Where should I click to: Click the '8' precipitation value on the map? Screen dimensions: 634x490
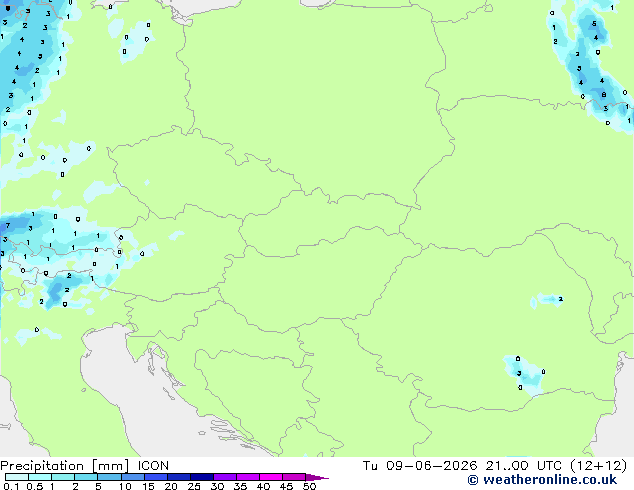(604, 95)
